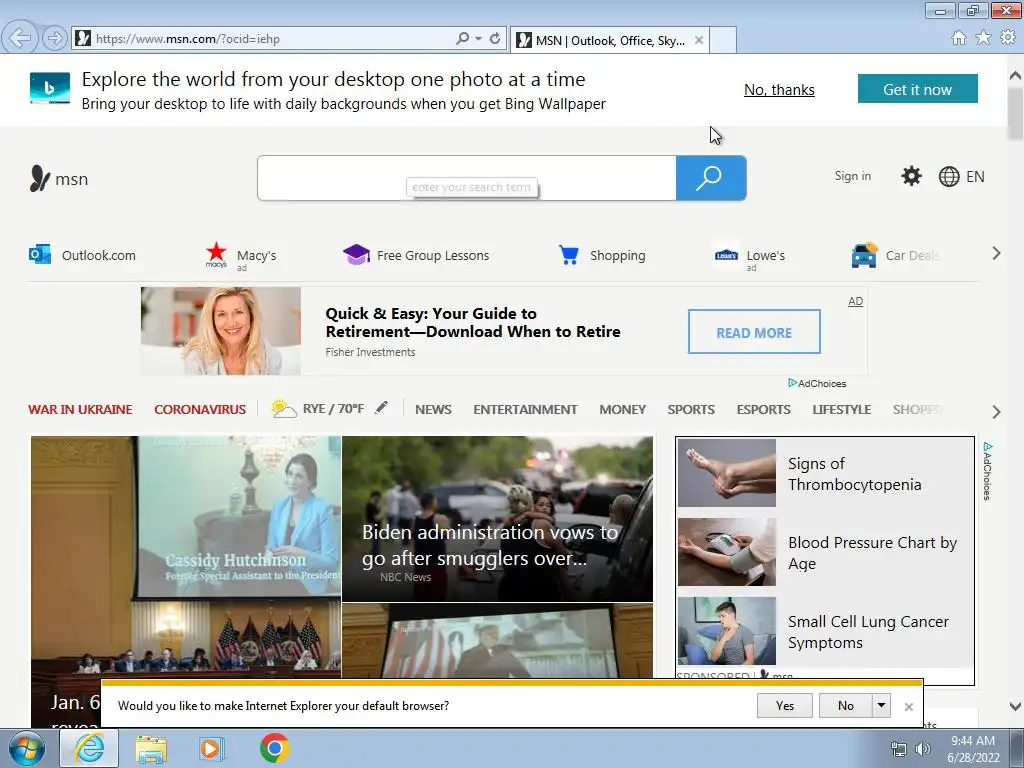
Task: Click the Bing Wallpaper logo icon
Action: pyautogui.click(x=50, y=88)
